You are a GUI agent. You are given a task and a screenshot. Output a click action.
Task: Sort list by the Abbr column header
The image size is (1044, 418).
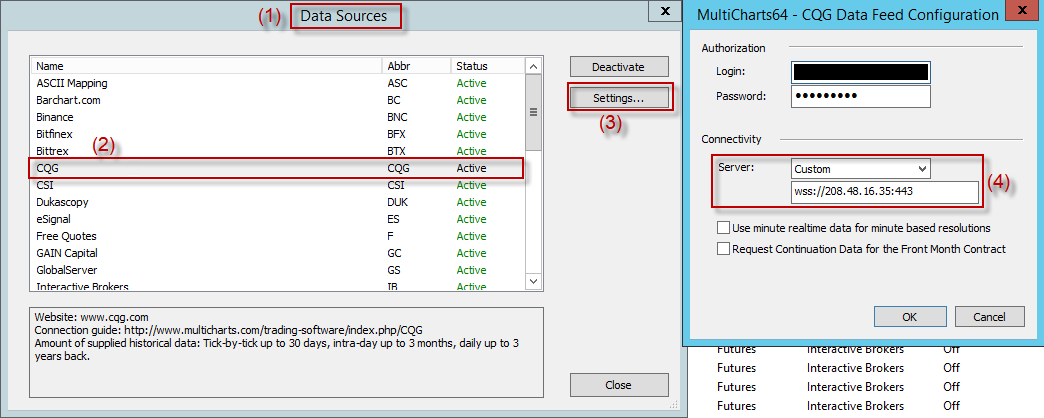point(416,66)
